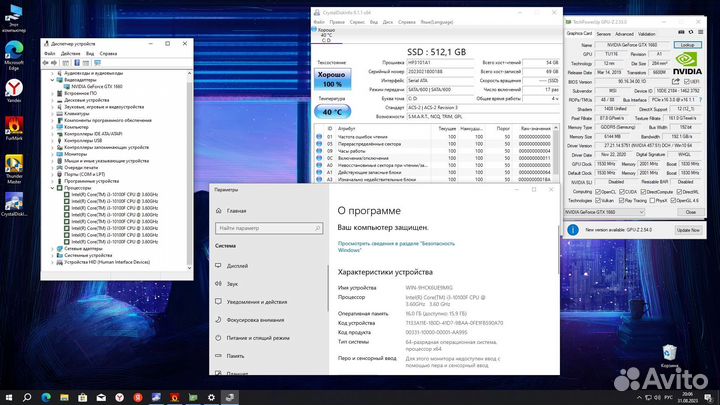Open the notification center icon in system tray
The image size is (720, 405).
[709, 398]
